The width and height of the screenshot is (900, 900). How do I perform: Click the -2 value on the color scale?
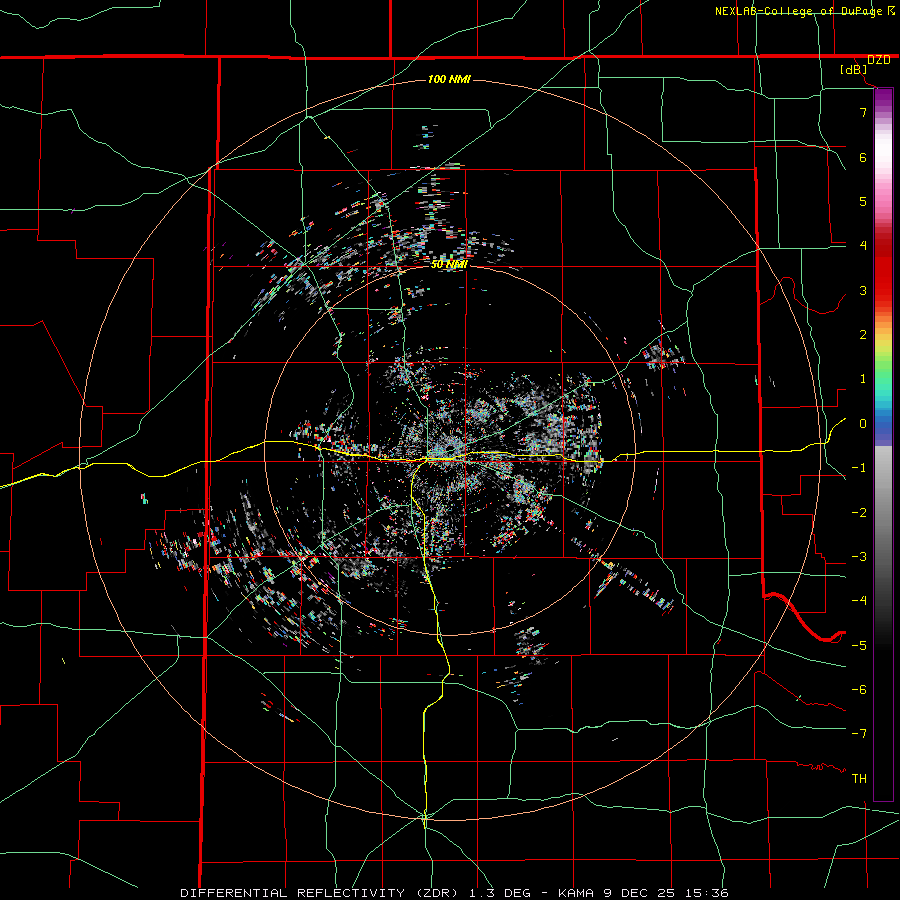tap(859, 513)
